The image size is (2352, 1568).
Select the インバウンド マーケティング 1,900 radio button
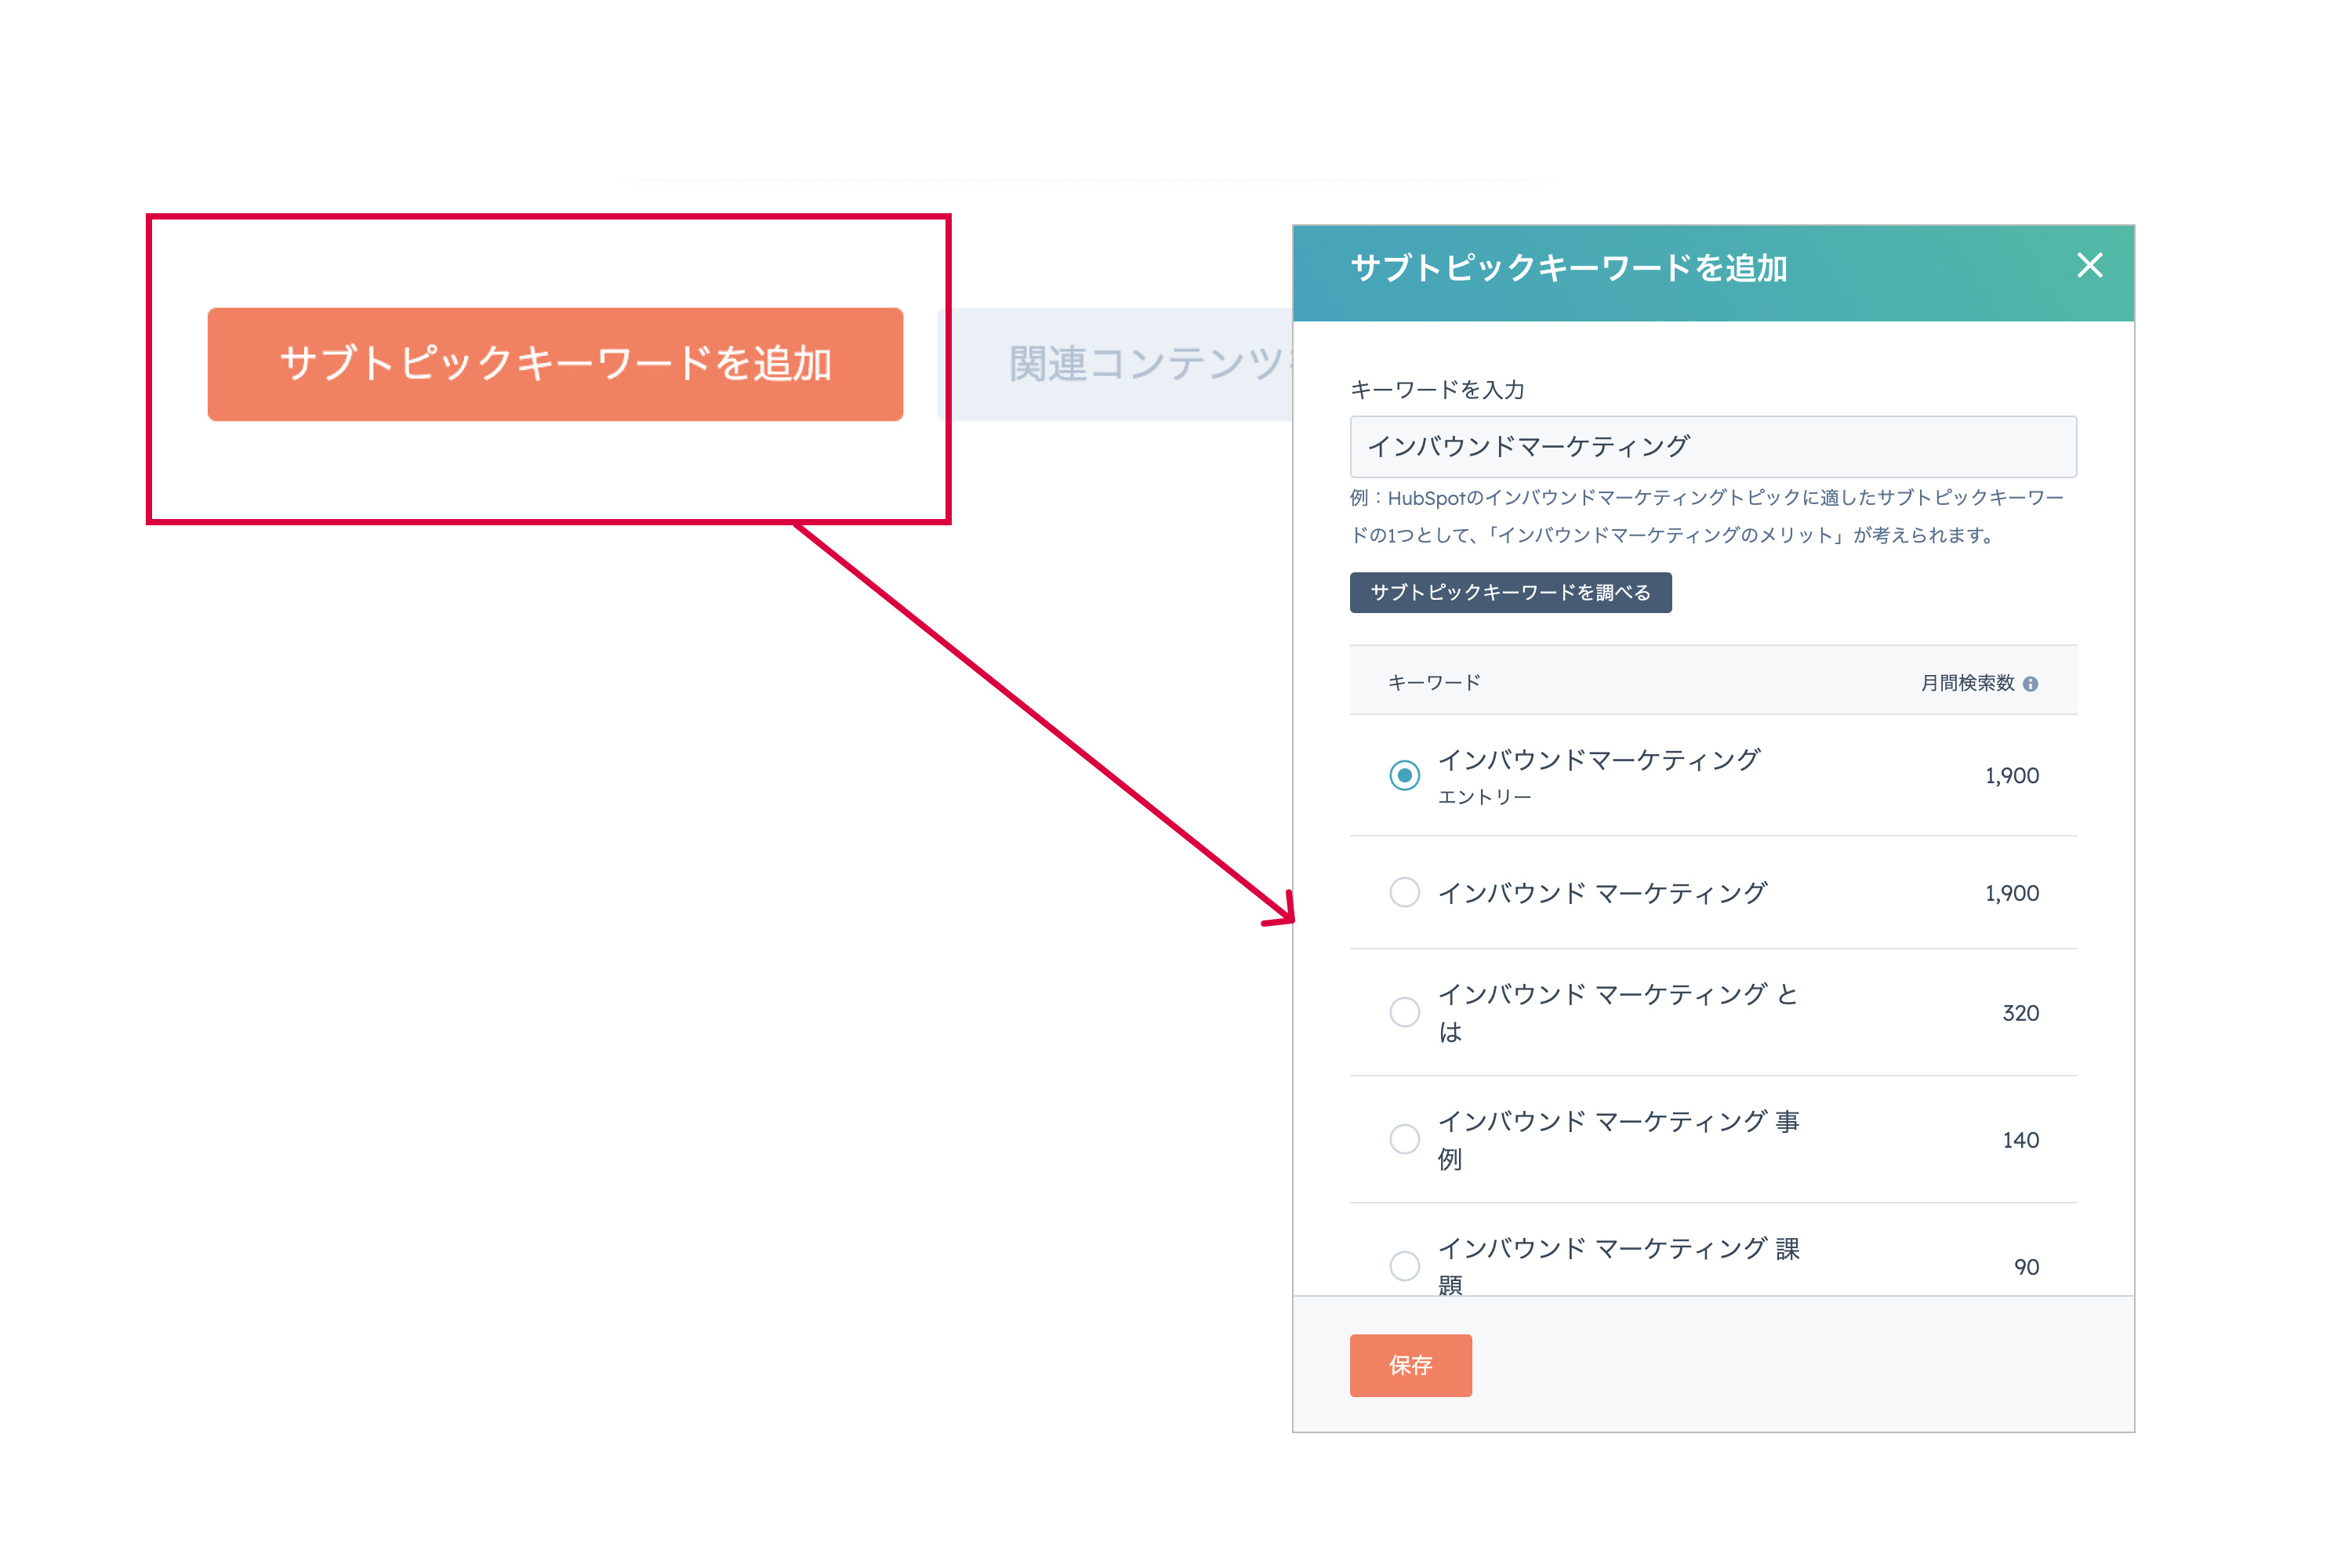pos(1404,892)
